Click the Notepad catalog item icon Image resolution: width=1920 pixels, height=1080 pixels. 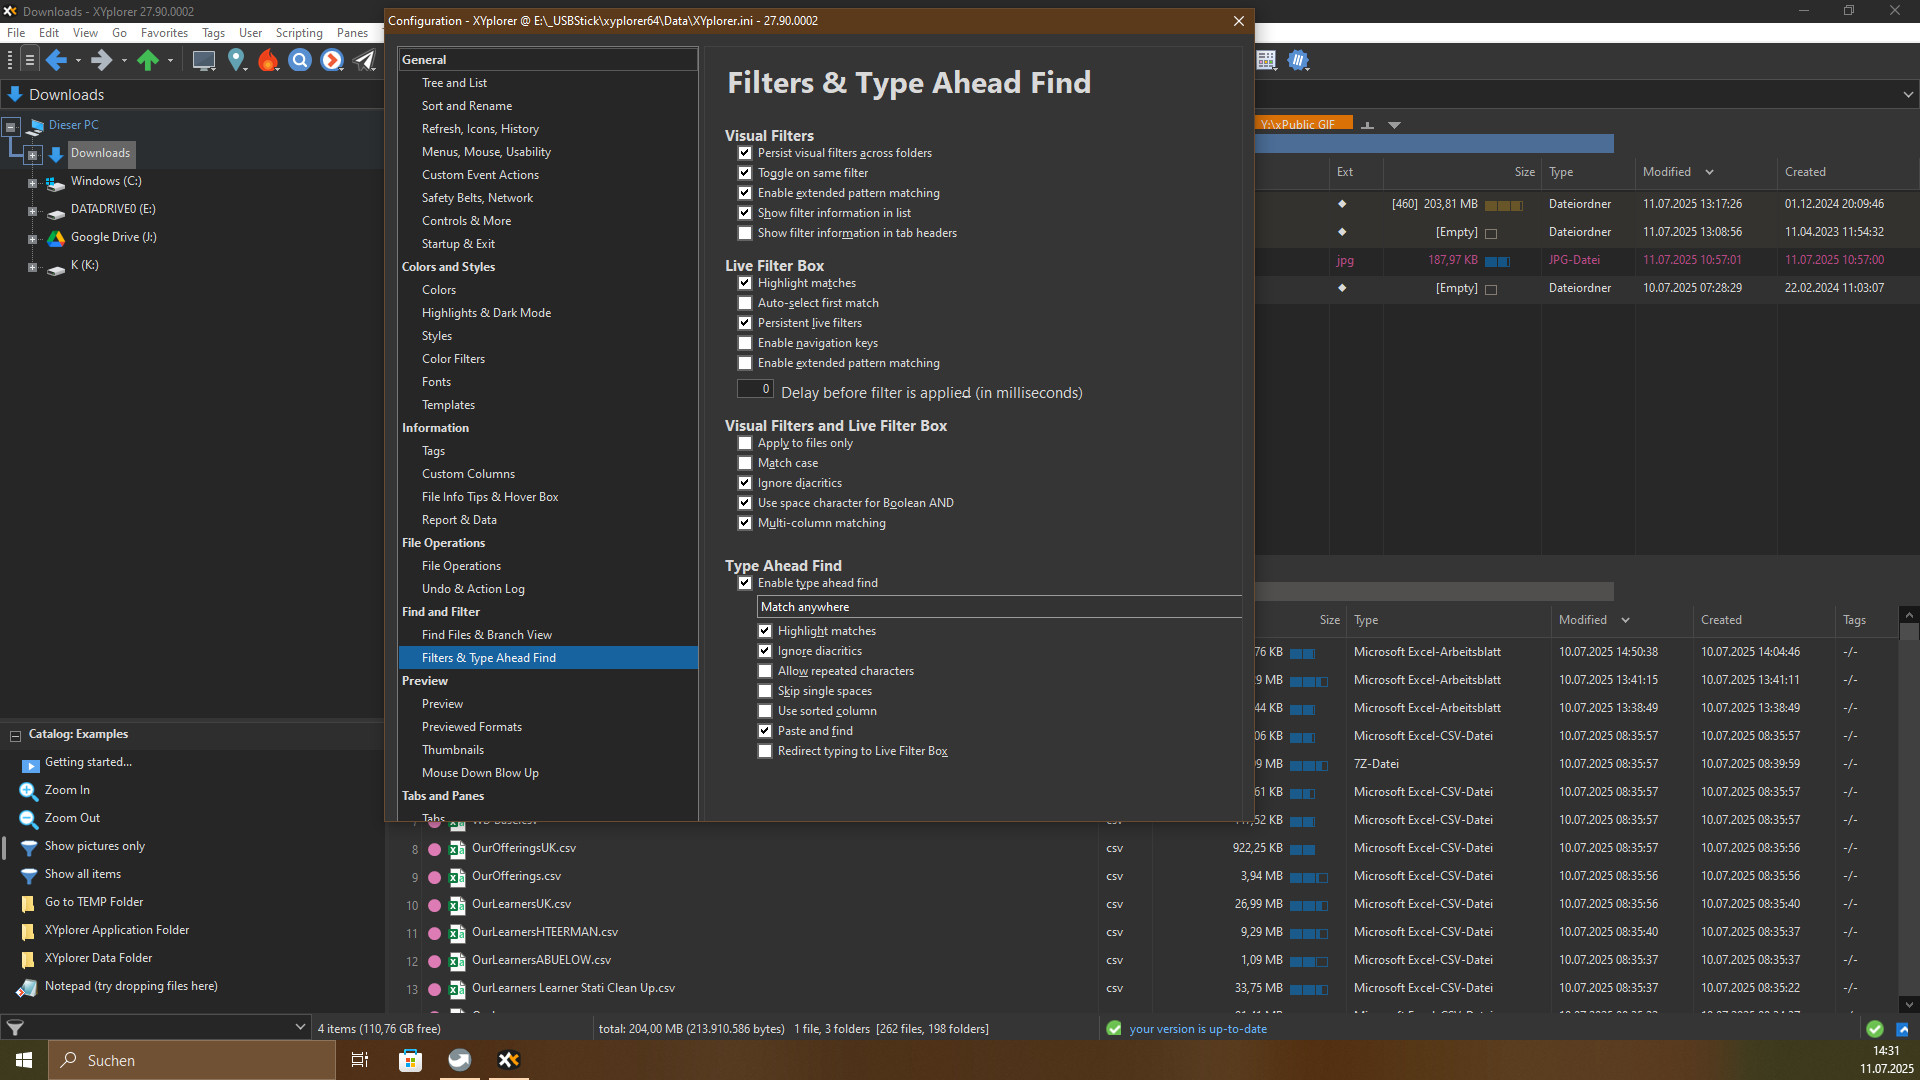27,987
